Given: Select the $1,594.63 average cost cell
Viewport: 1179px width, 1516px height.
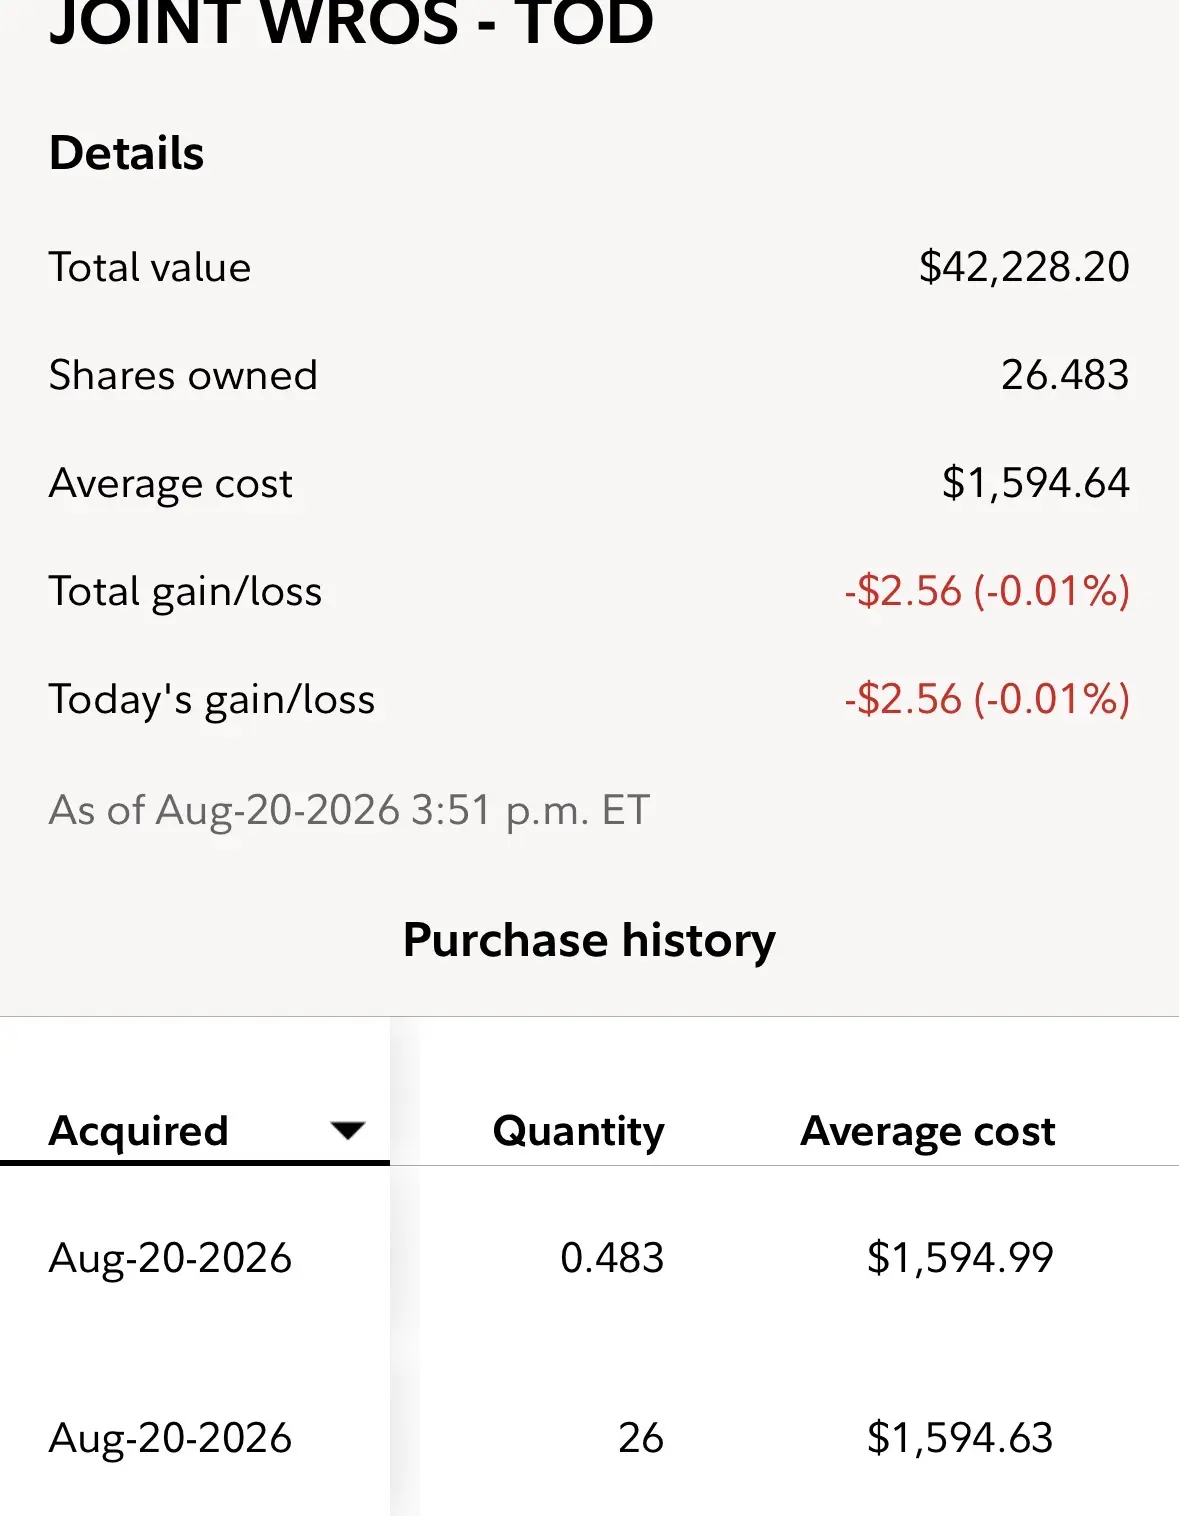Looking at the screenshot, I should [960, 1438].
